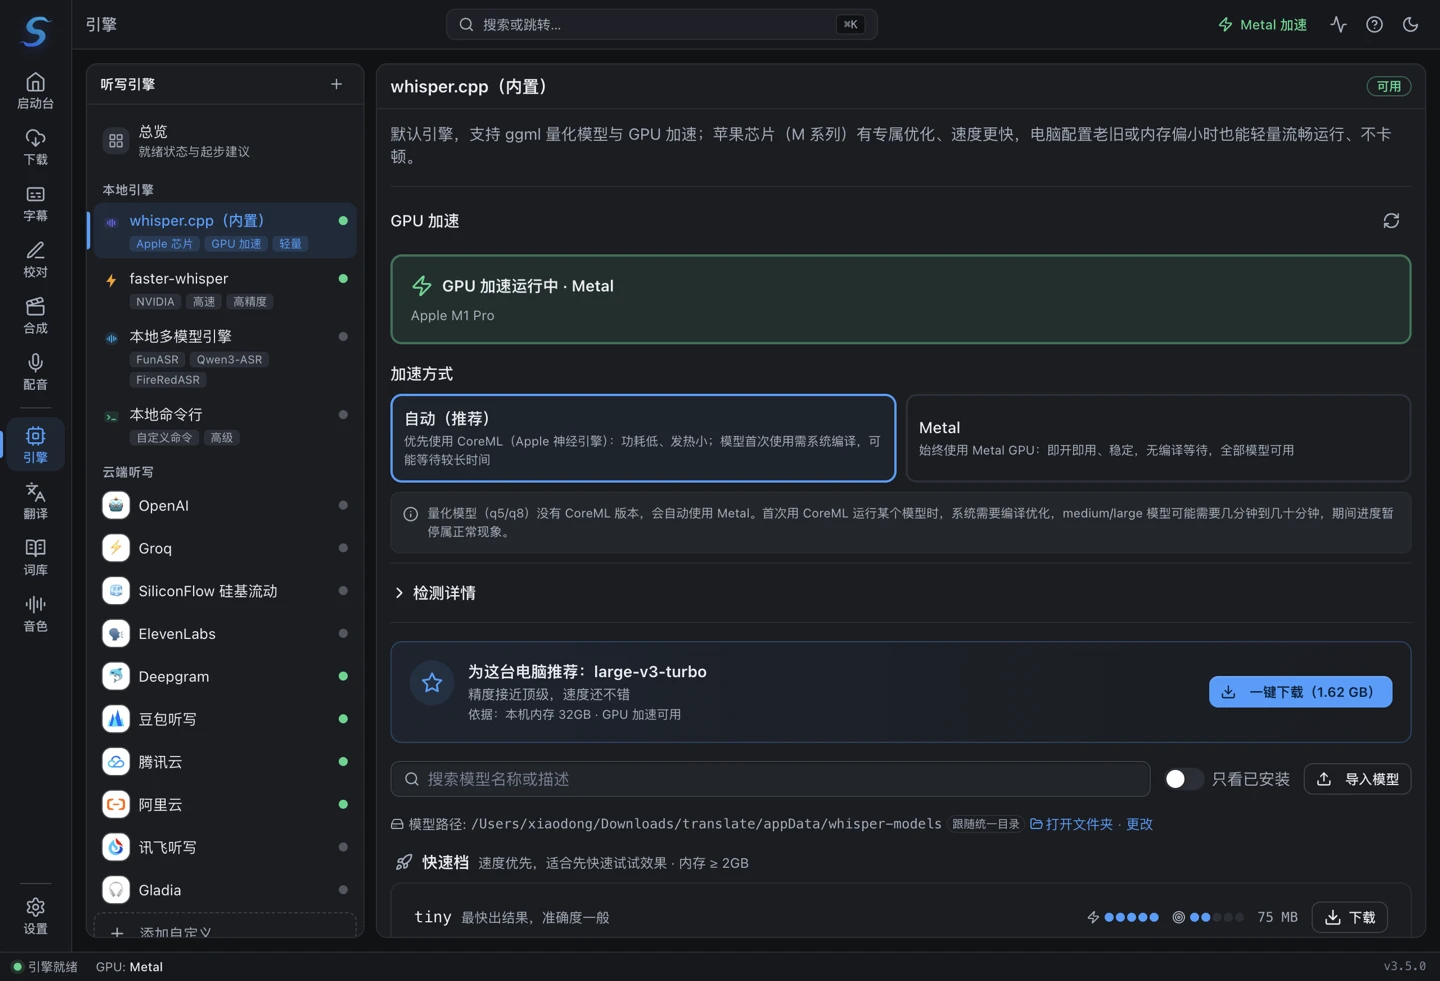Select the 阿里云 engine
Image resolution: width=1440 pixels, height=981 pixels.
tap(226, 804)
